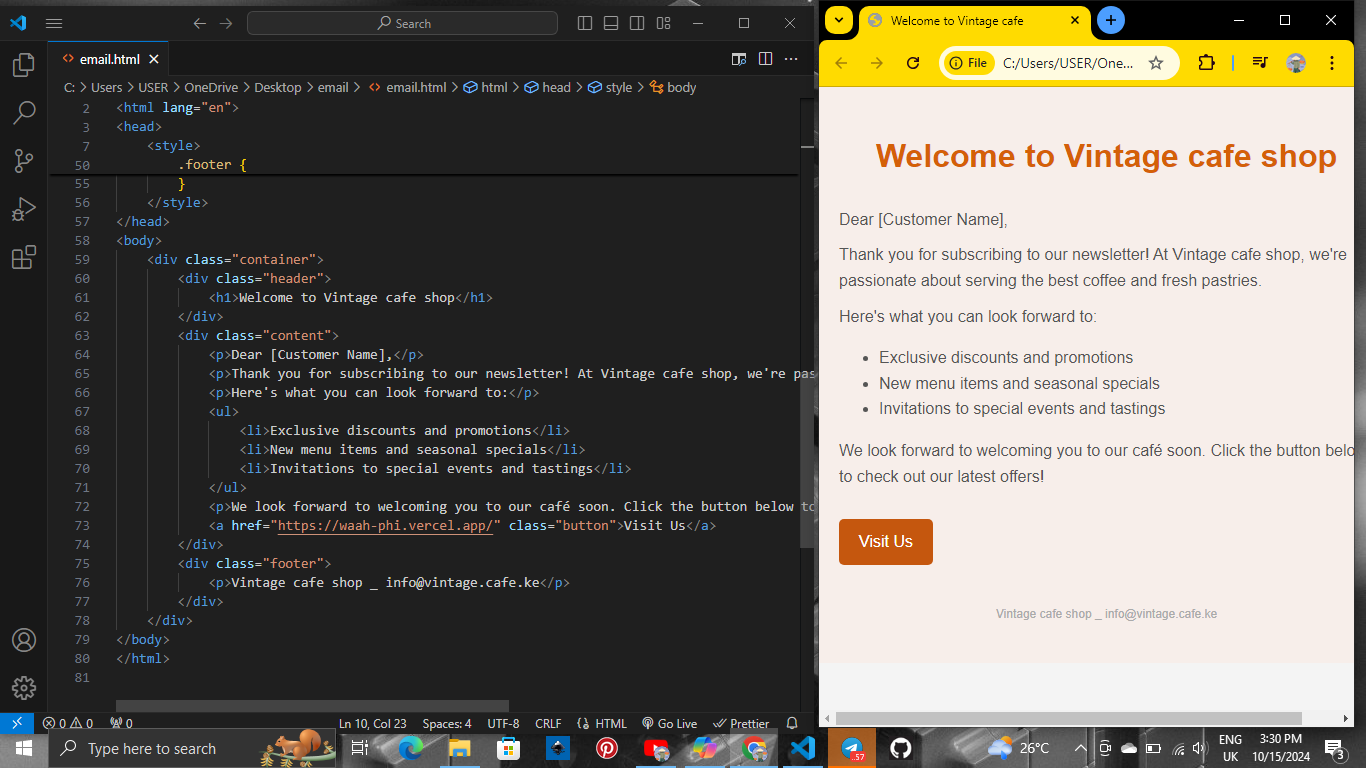Open the VS Code hamburger menu
The height and width of the screenshot is (768, 1366).
(54, 23)
